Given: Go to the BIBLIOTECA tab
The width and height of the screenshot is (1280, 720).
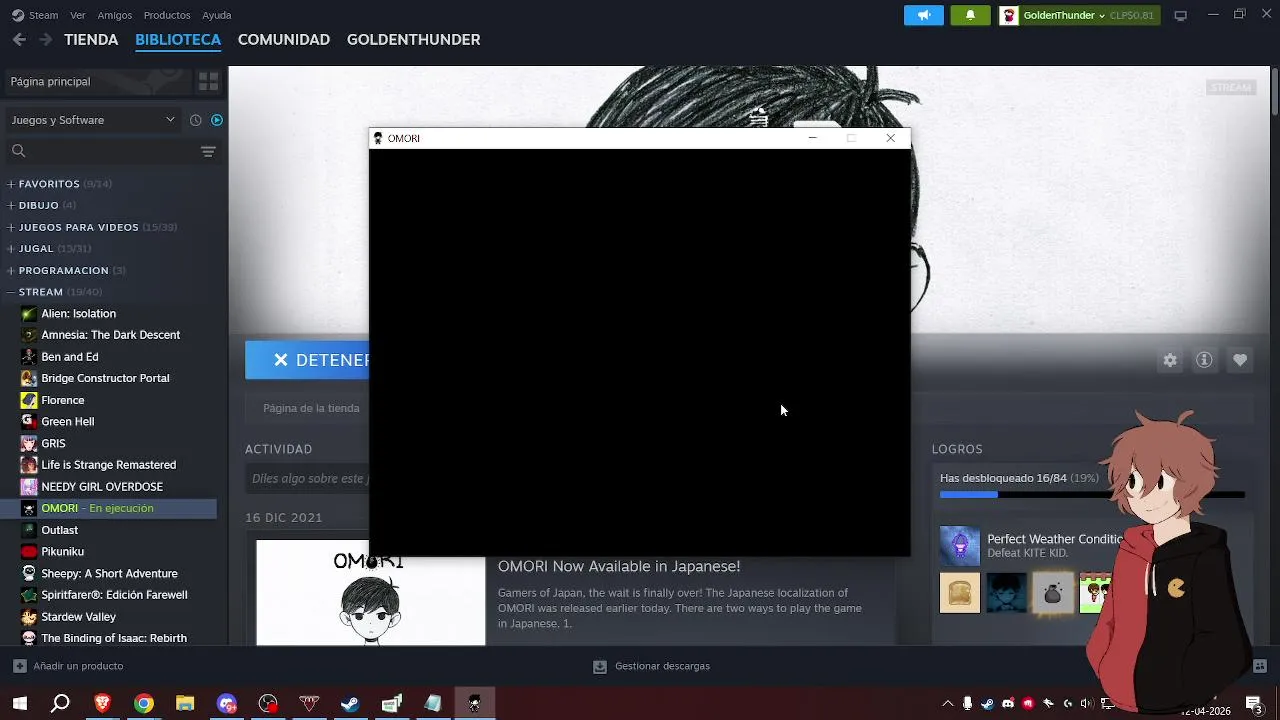Looking at the screenshot, I should [178, 40].
